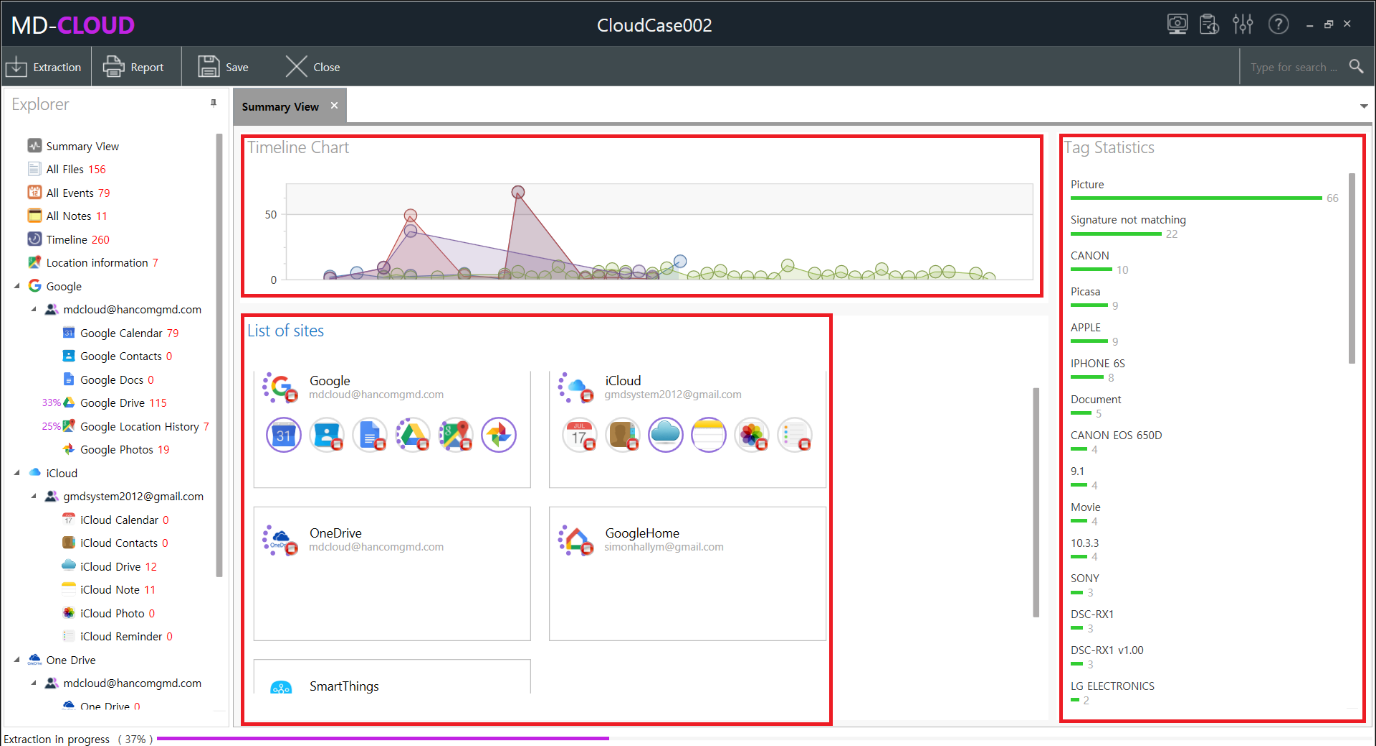Collapse the iCloud node in Explorer
The image size is (1376, 746).
click(x=17, y=473)
